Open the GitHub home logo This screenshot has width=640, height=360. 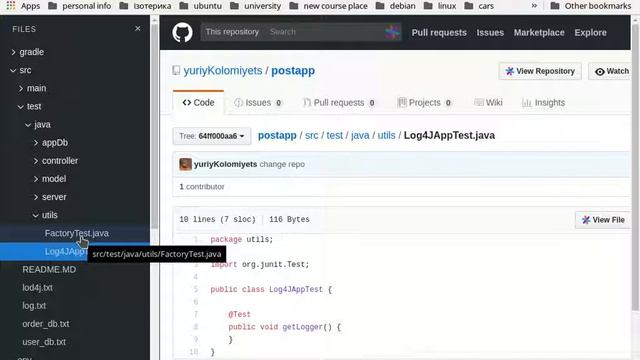tap(182, 32)
